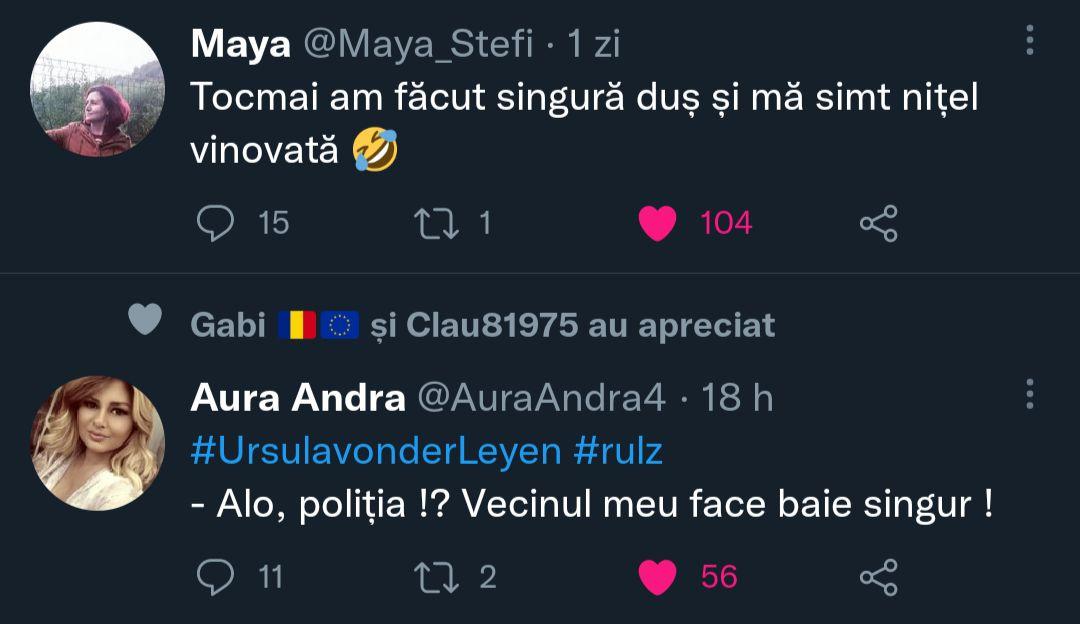This screenshot has height=624, width=1080.
Task: Share Maya's tweet
Action: click(x=878, y=222)
